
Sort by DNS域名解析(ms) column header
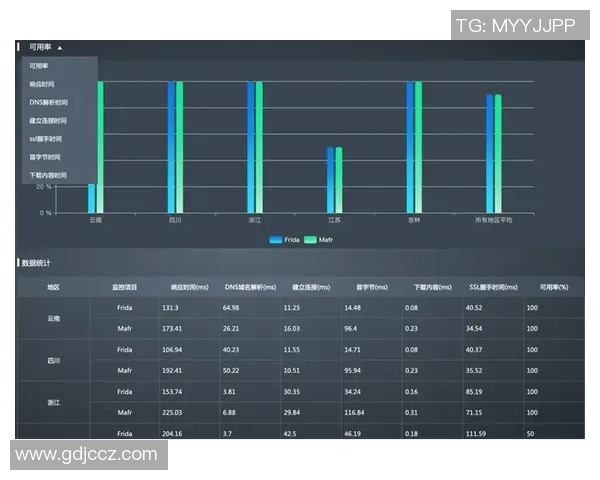250,287
